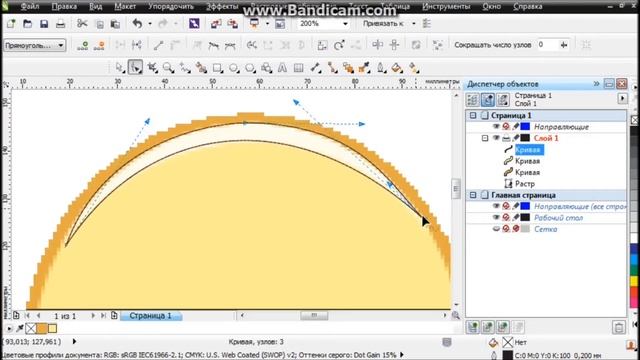Click the Cut scissors icon

pos(82,24)
